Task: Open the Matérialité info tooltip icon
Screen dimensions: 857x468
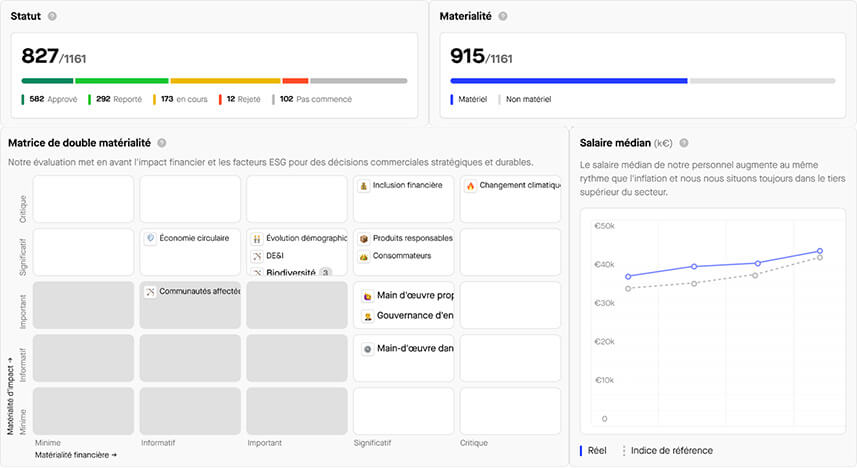Action: [x=503, y=17]
